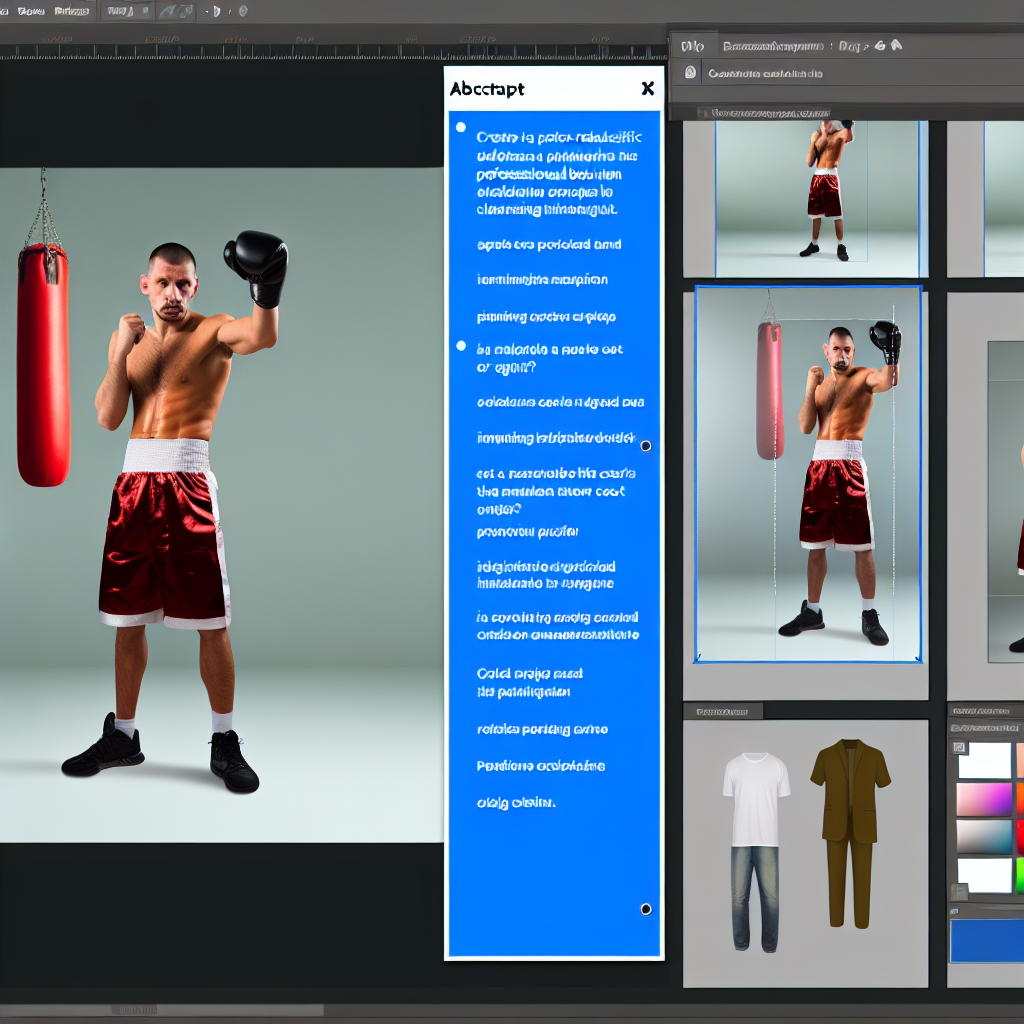1024x1024 pixels.
Task: Toggle the dark dot mid-right of blue panel
Action: coord(645,446)
